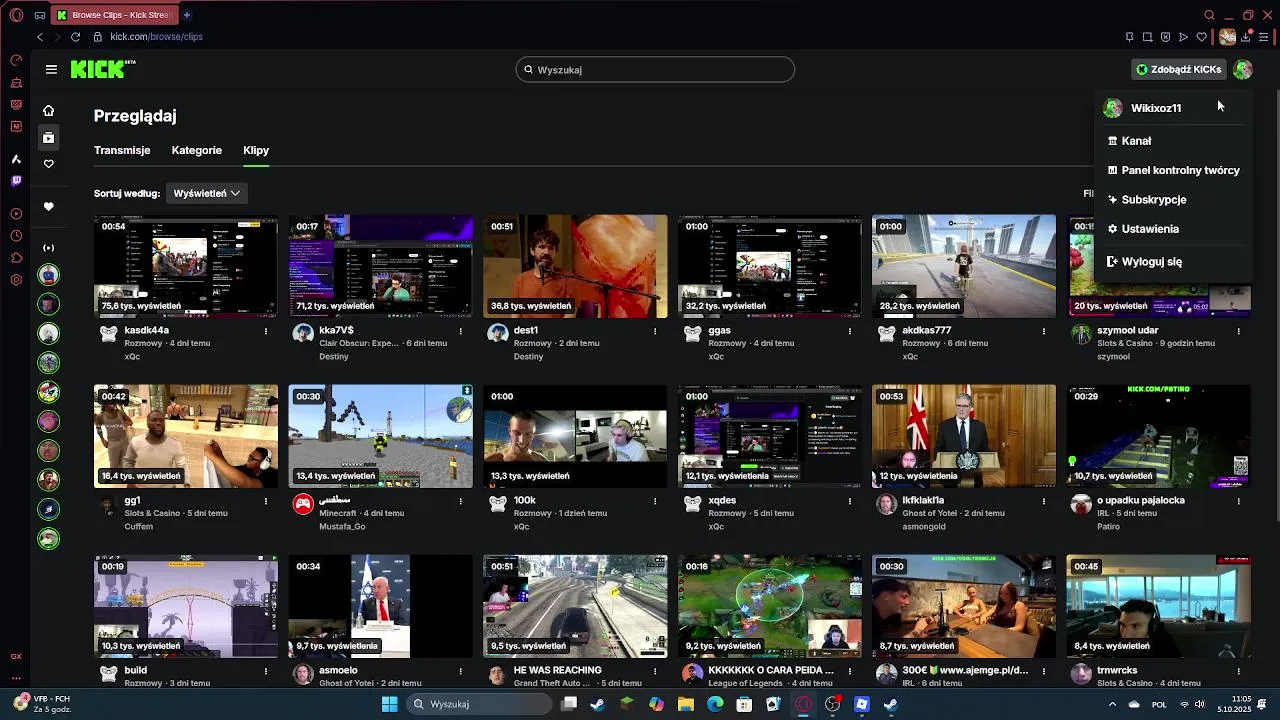Select the Klipy tab
Image resolution: width=1280 pixels, height=720 pixels.
click(256, 150)
